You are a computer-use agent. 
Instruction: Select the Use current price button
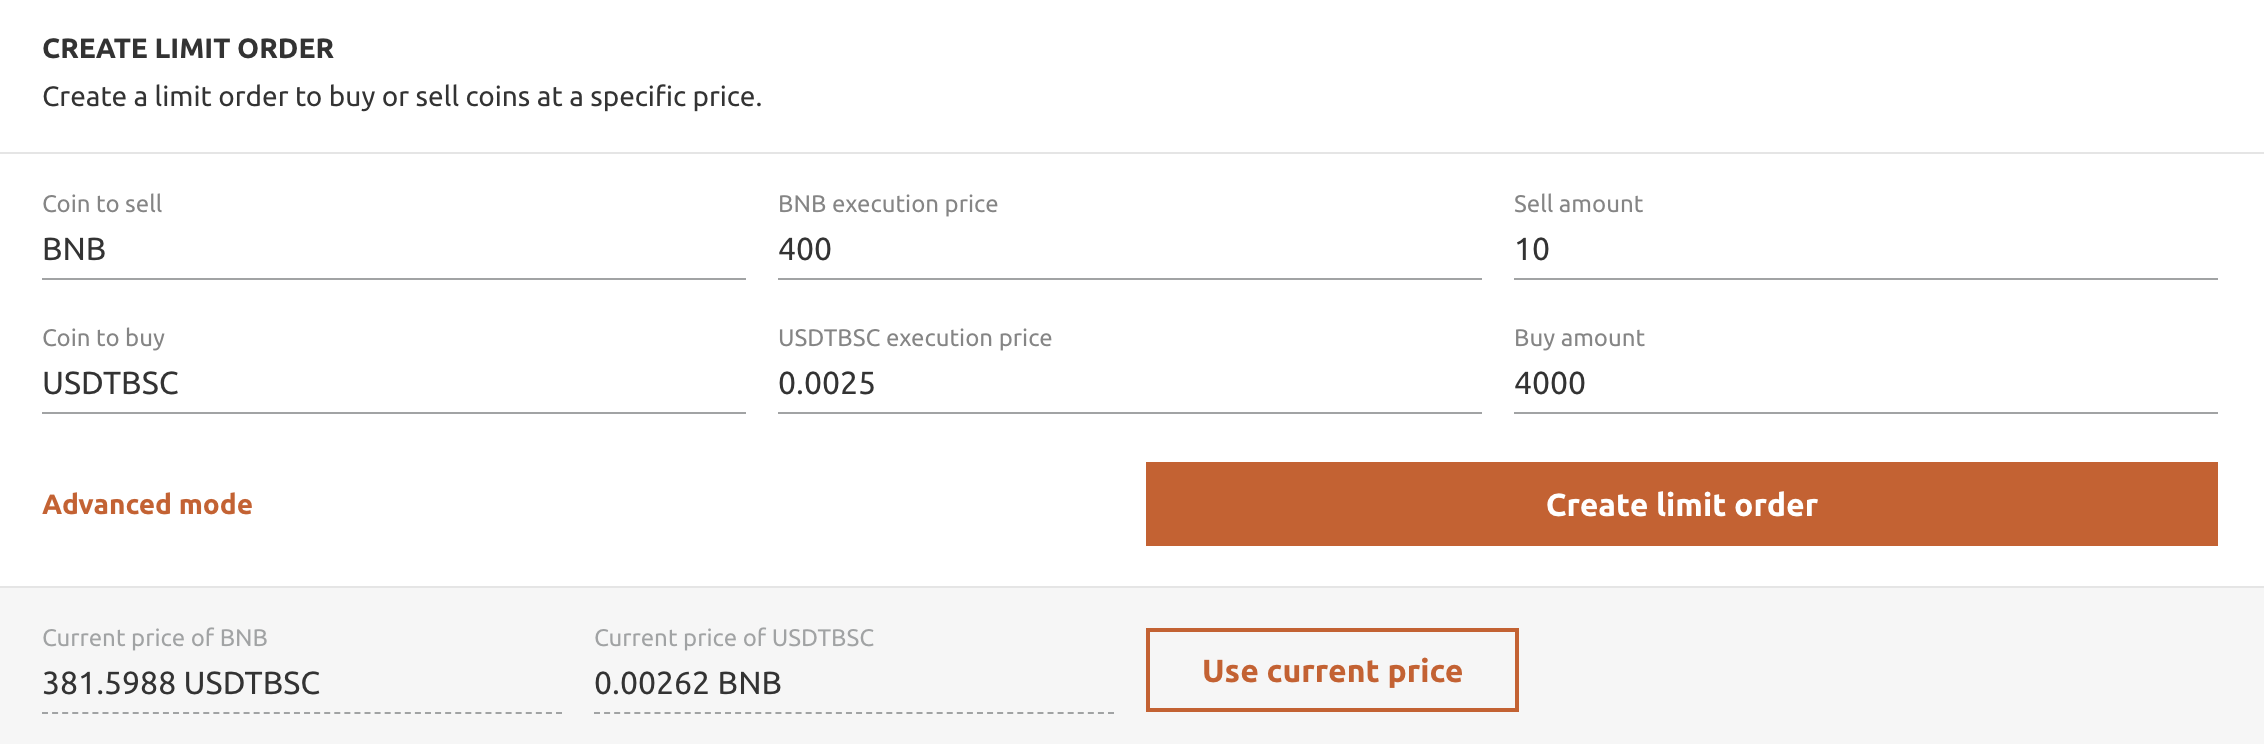[x=1332, y=670]
